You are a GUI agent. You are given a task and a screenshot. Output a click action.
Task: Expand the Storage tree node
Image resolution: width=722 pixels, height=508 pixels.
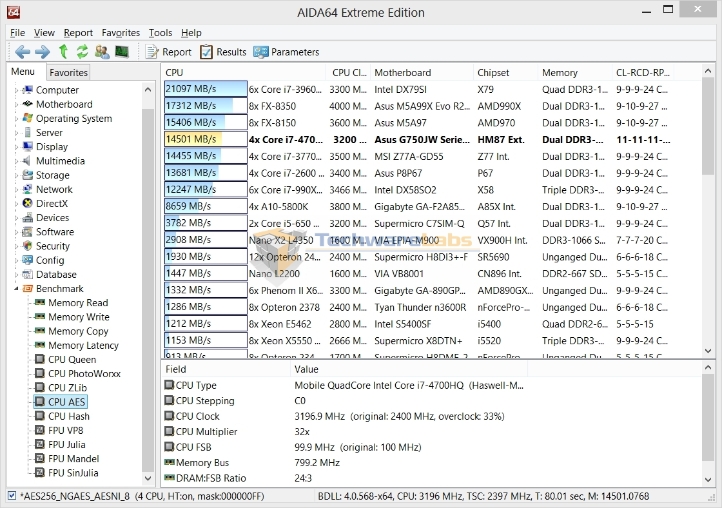[x=16, y=175]
